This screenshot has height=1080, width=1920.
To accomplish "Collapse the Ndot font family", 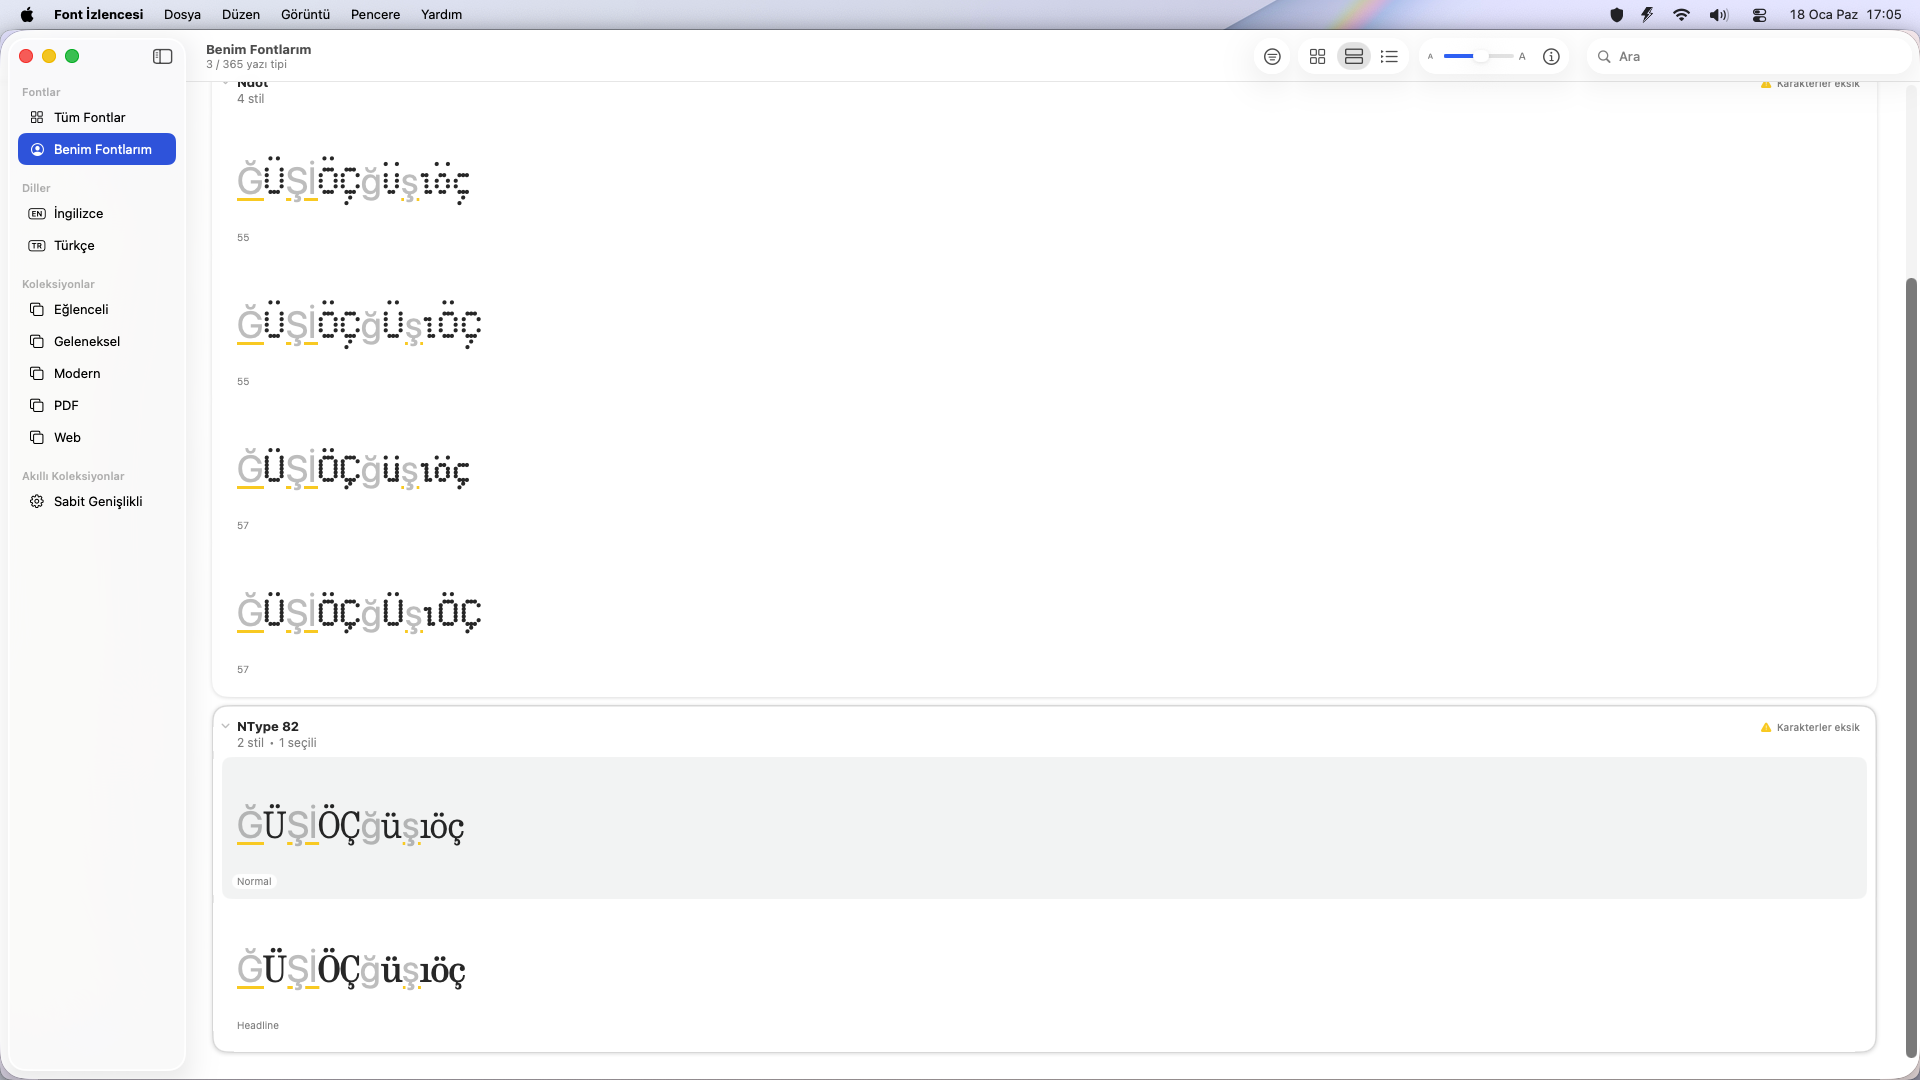I will 226,84.
